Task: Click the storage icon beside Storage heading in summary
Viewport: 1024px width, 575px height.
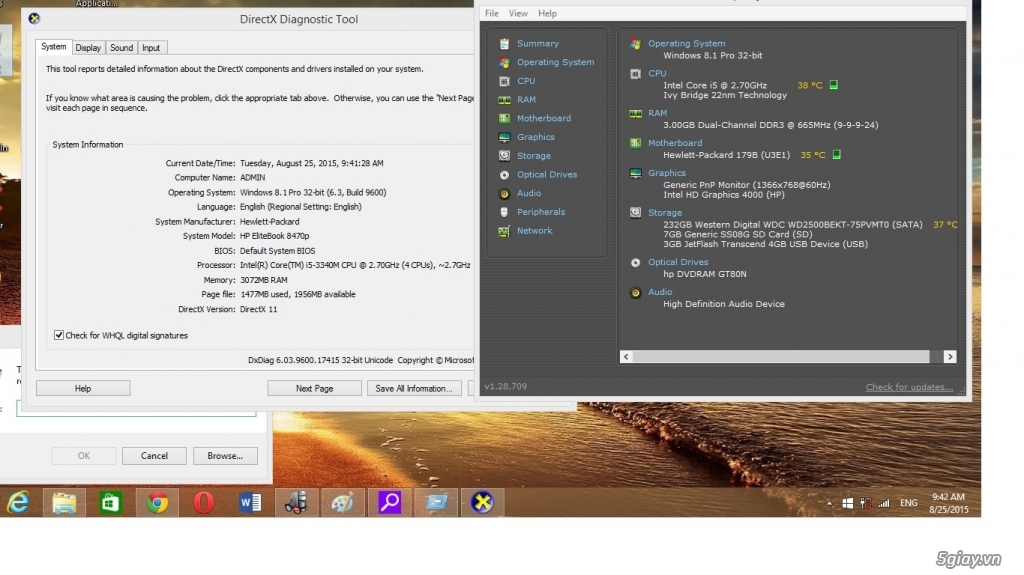Action: click(635, 212)
